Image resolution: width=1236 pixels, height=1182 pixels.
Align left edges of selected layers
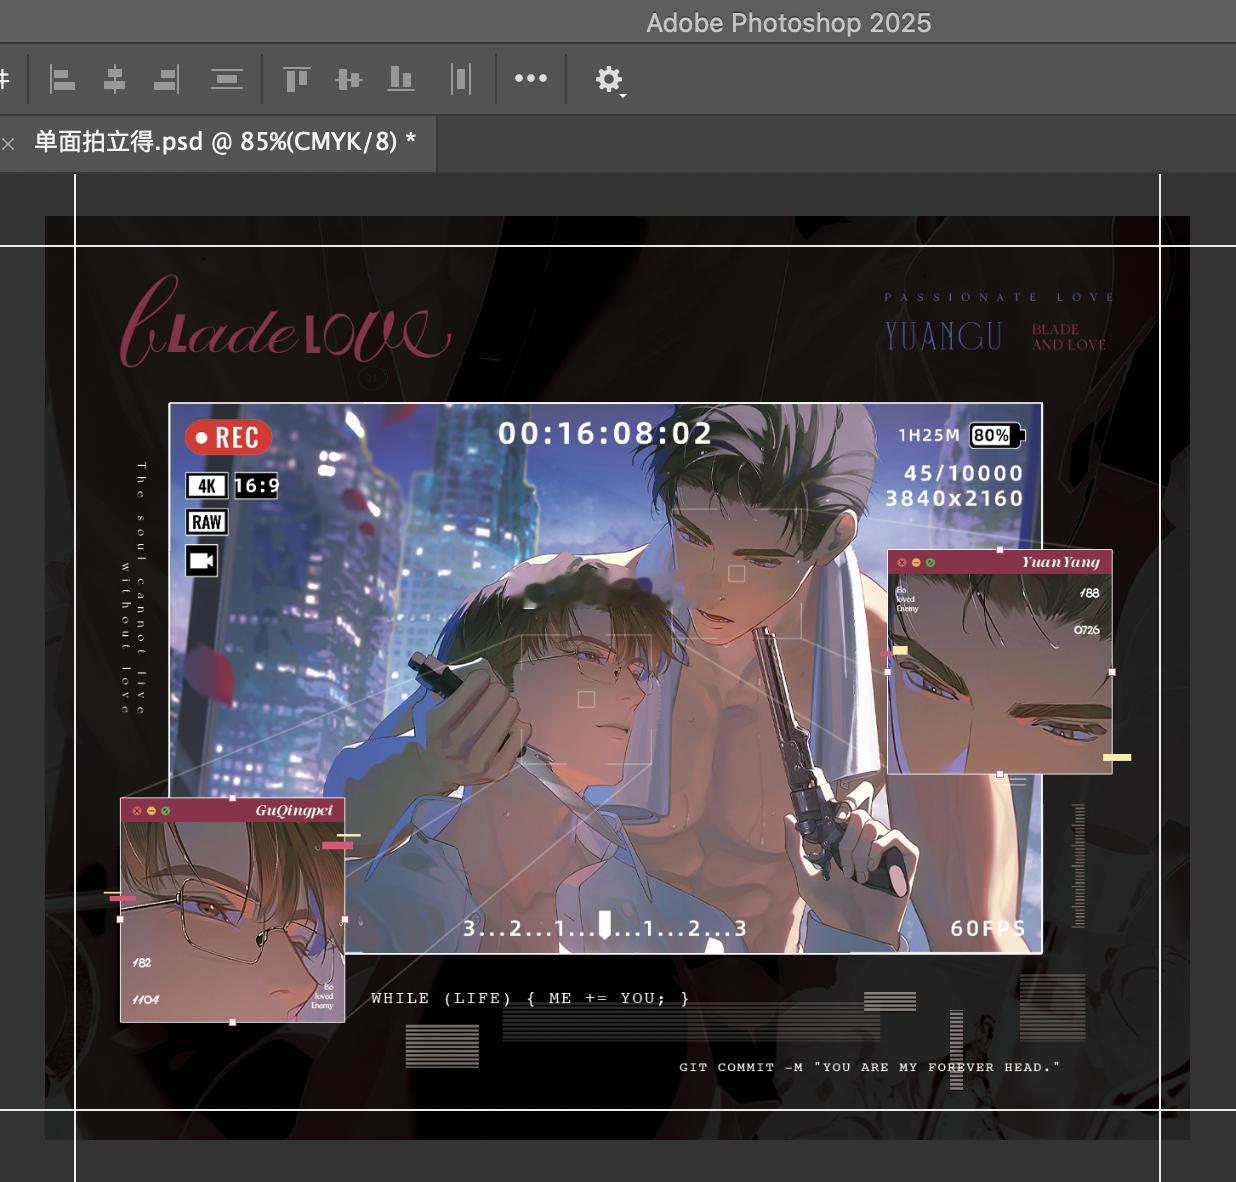62,79
